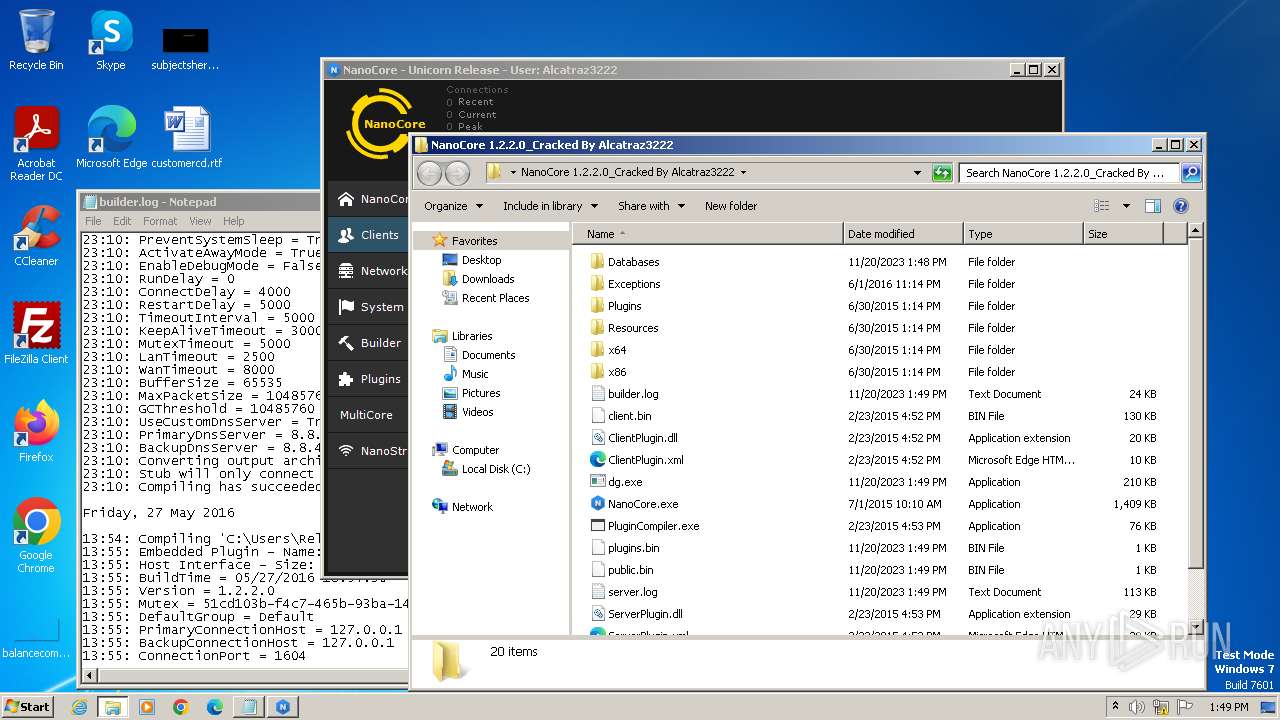Open Explorer help icon
1280x720 pixels.
[1180, 206]
